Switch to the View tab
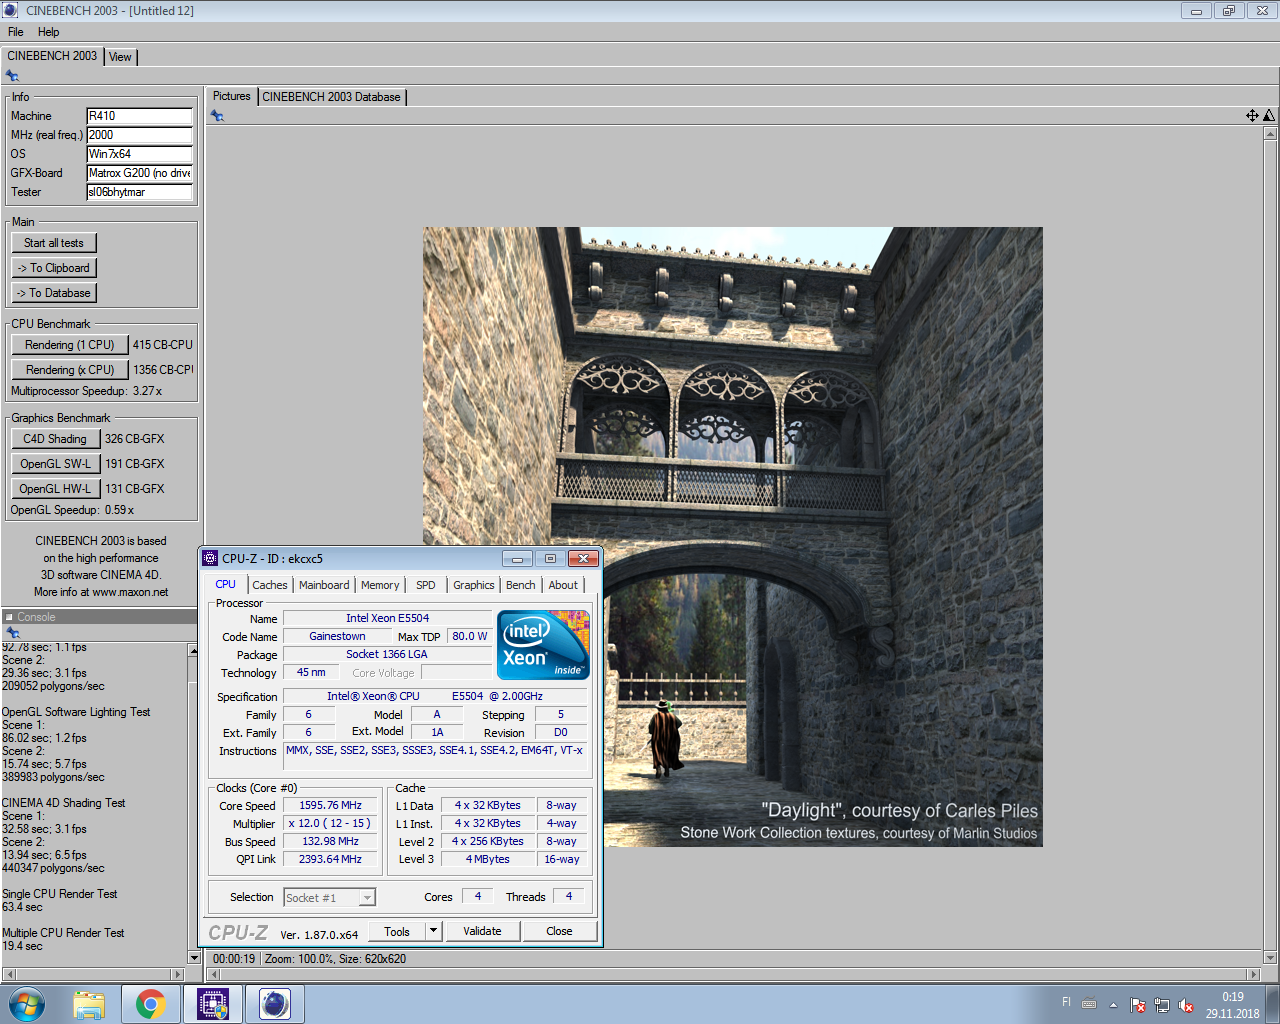Viewport: 1280px width, 1024px height. (x=120, y=57)
